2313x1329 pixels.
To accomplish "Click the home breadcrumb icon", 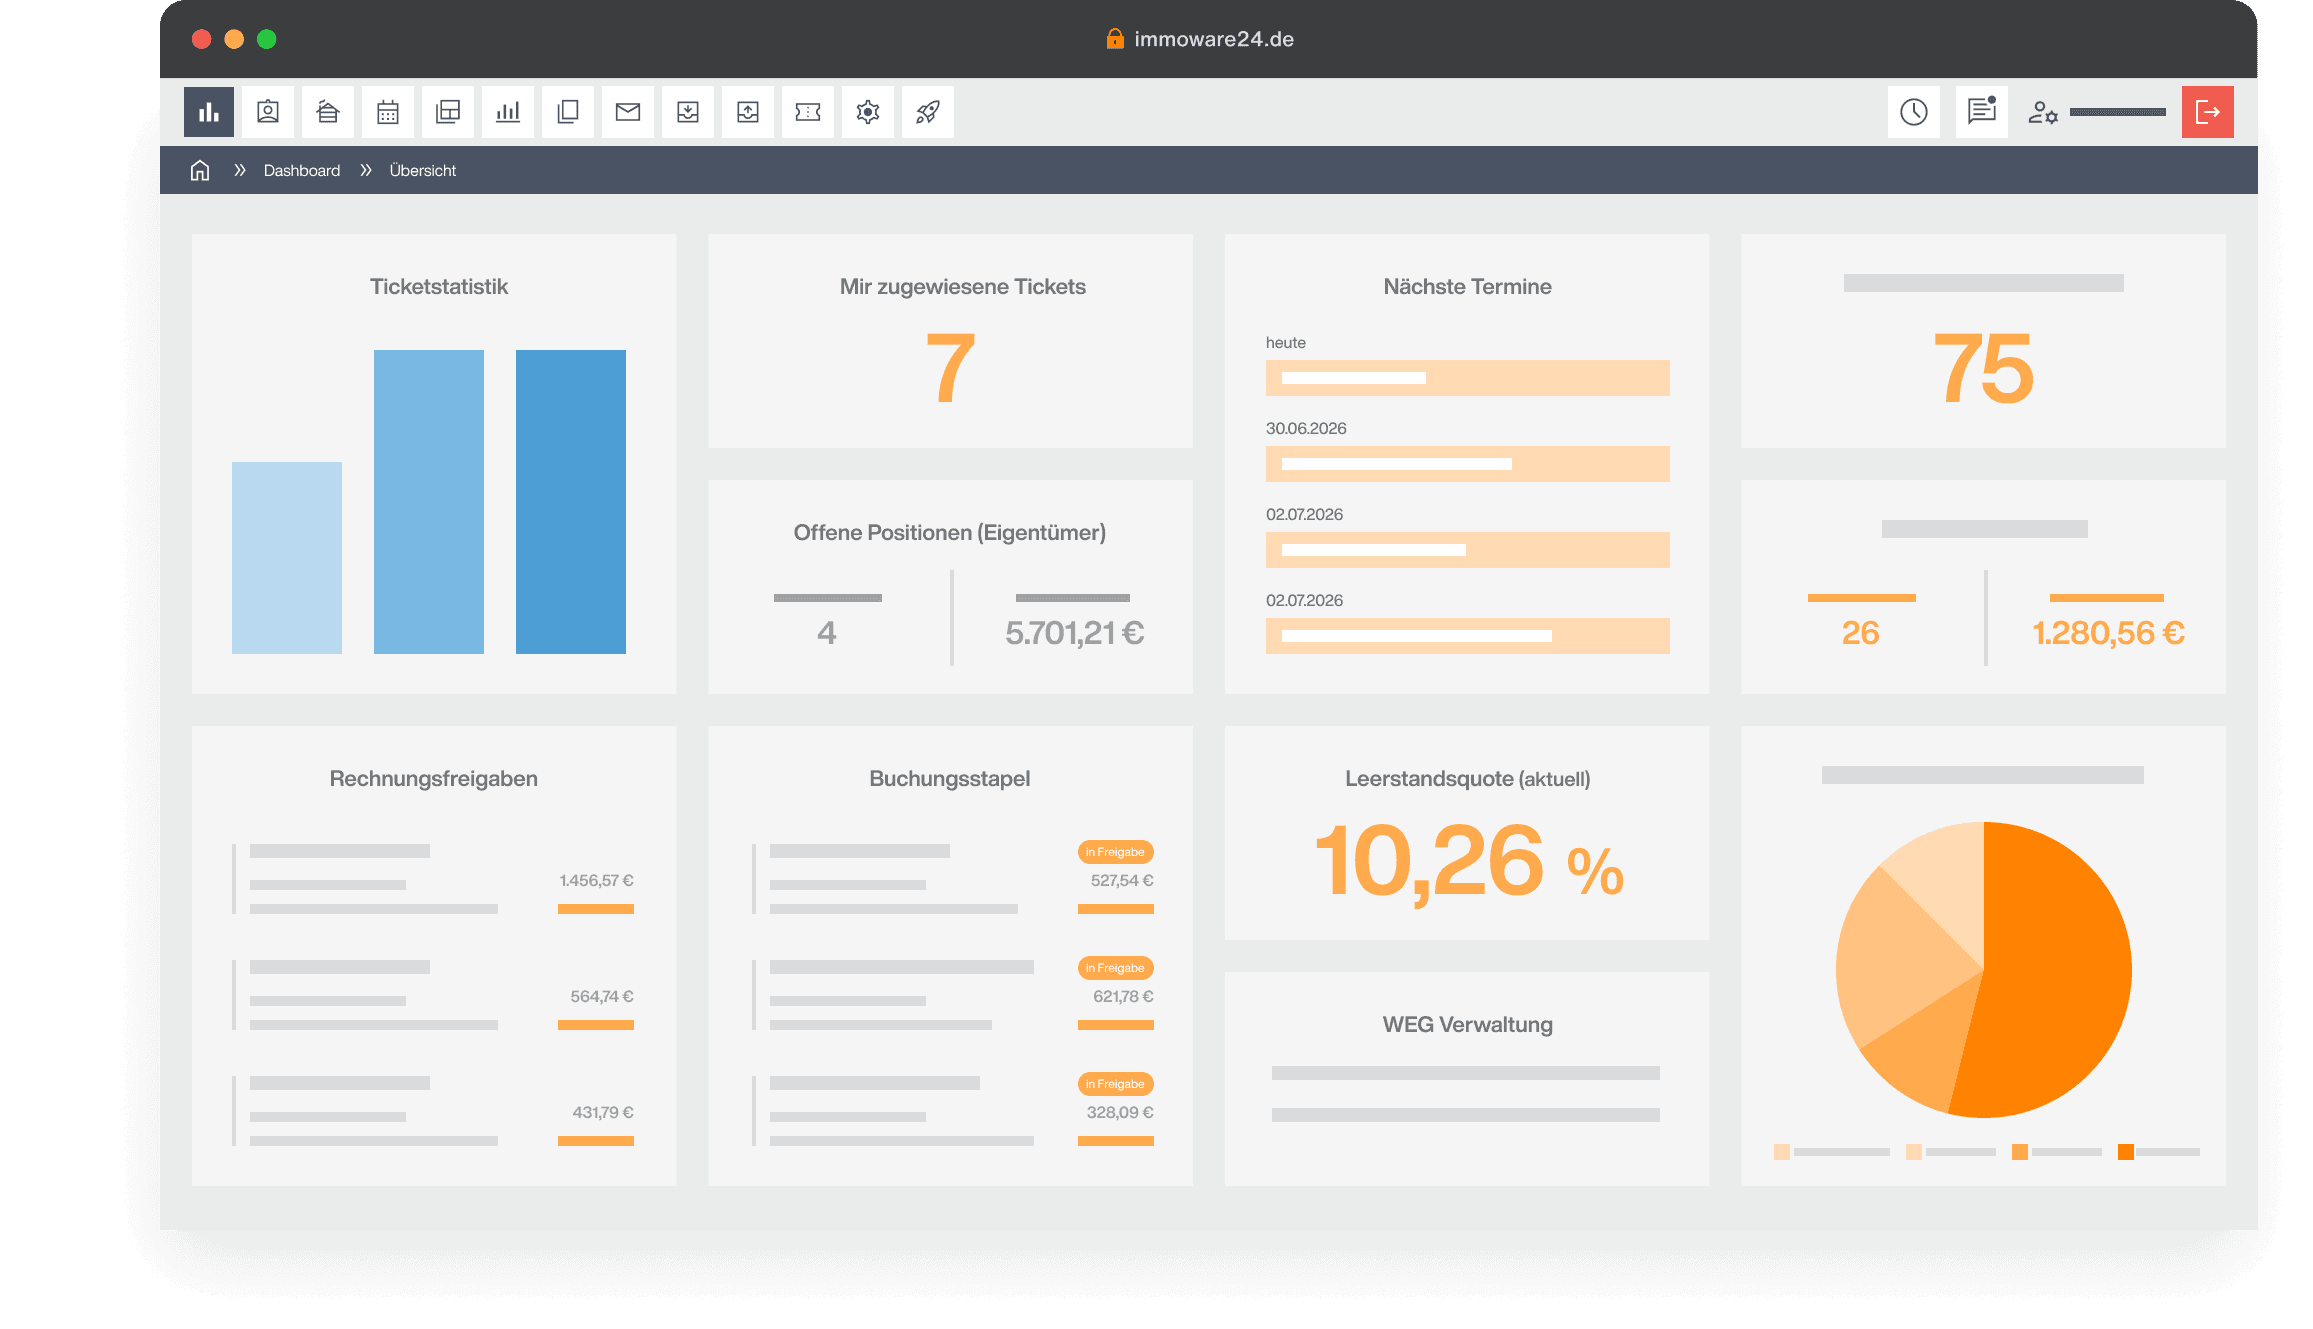I will pyautogui.click(x=200, y=170).
